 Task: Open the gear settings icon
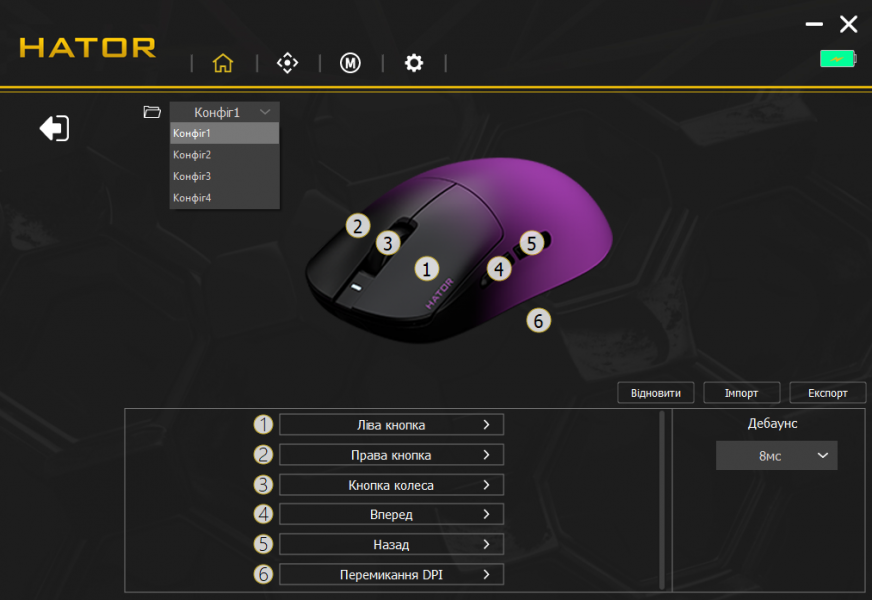[414, 63]
